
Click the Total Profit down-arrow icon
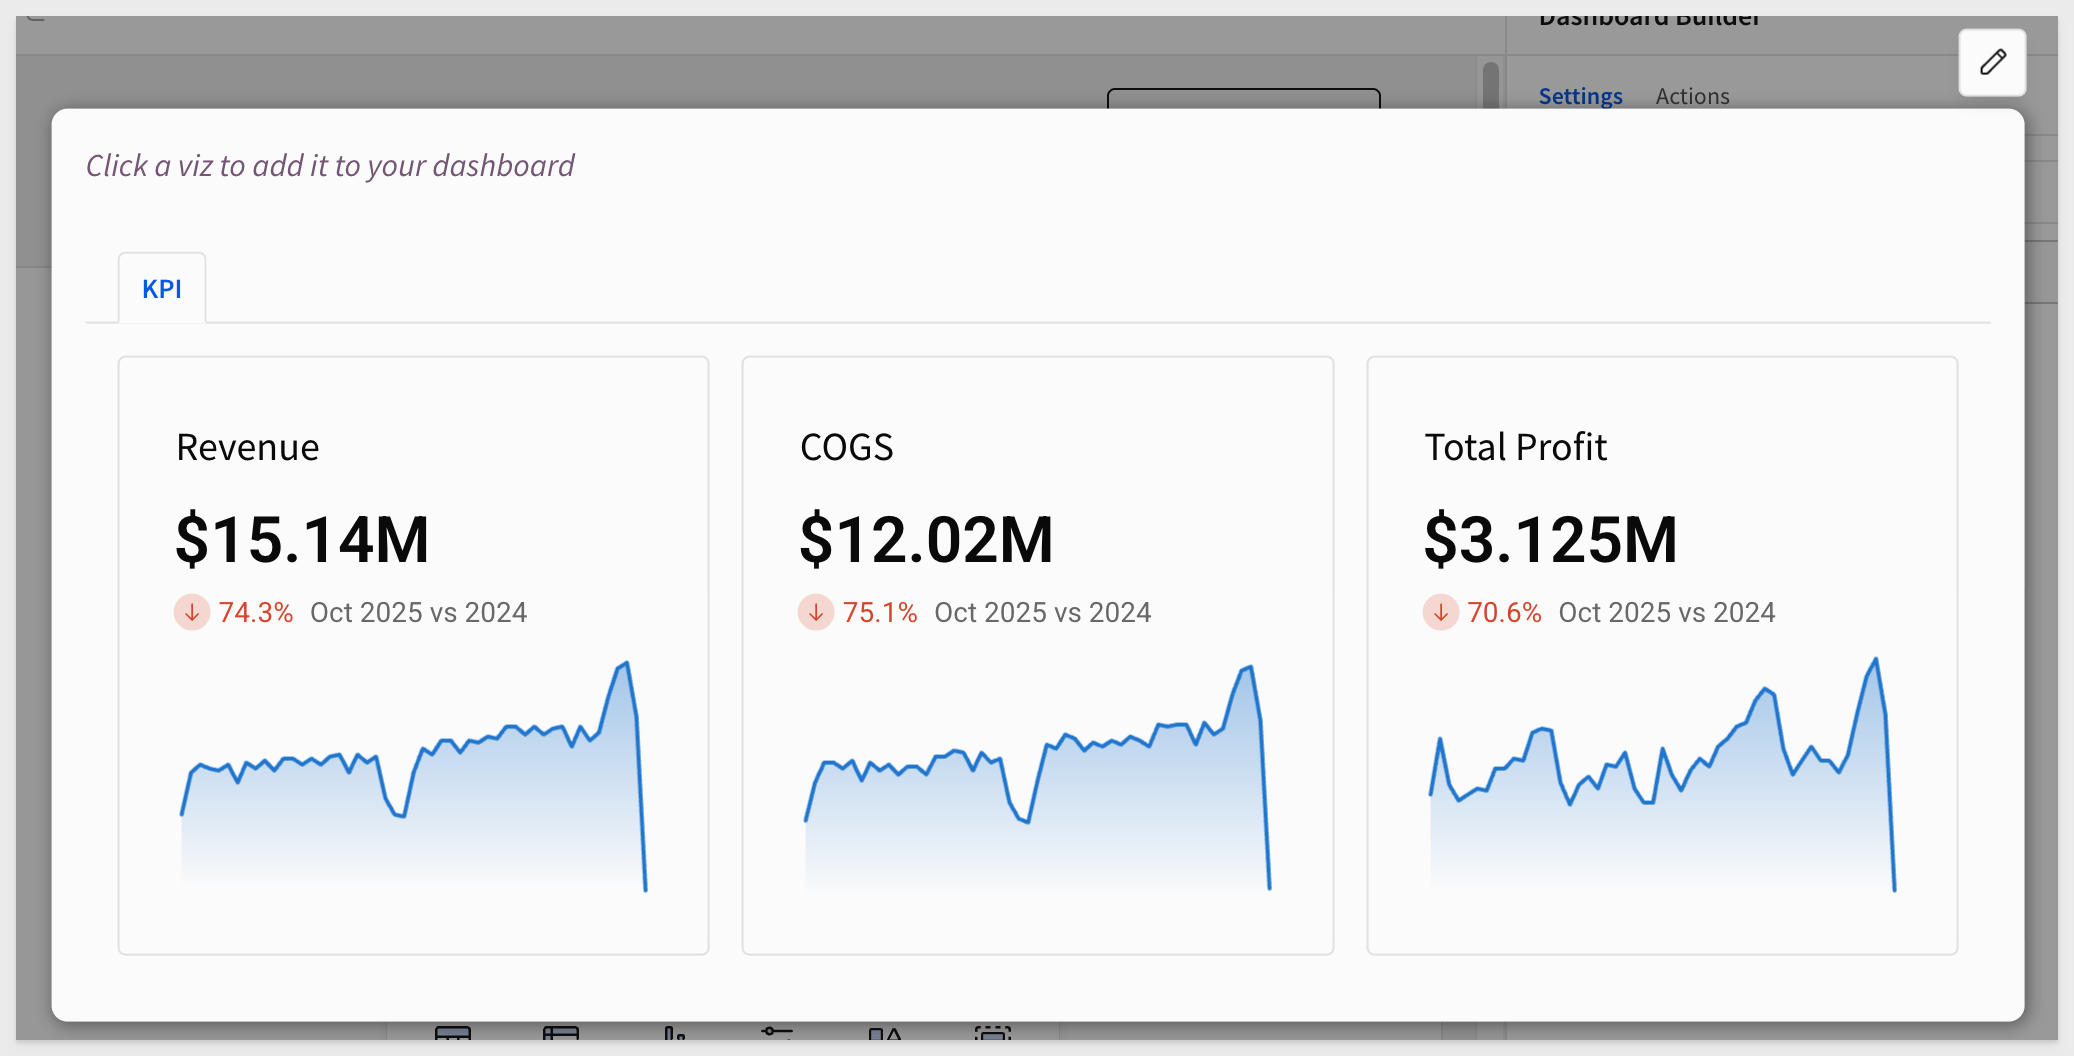pos(1440,612)
